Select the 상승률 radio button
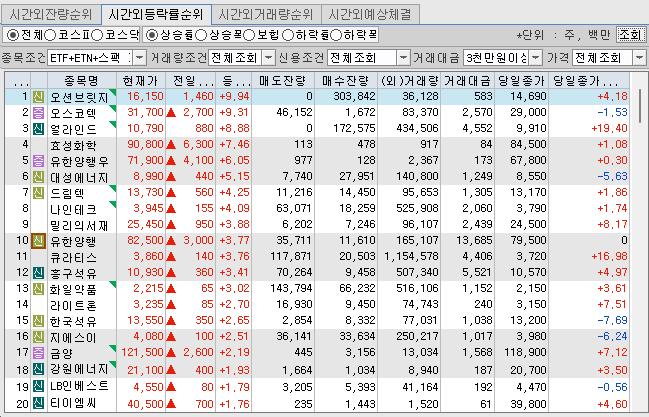The image size is (649, 417). point(152,35)
